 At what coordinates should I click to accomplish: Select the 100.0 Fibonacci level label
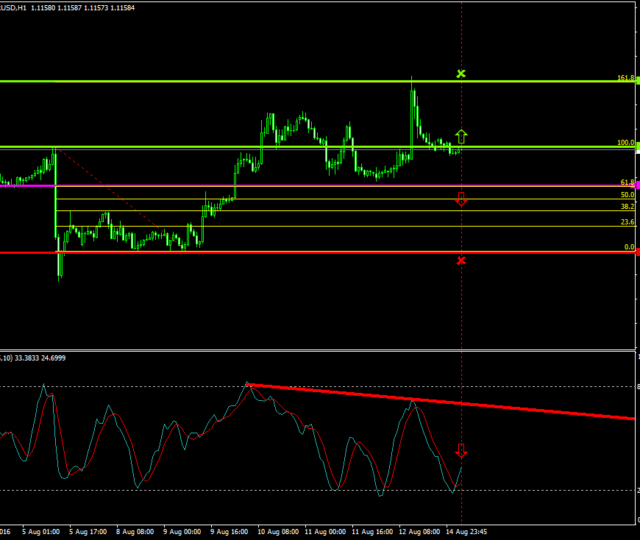point(626,143)
